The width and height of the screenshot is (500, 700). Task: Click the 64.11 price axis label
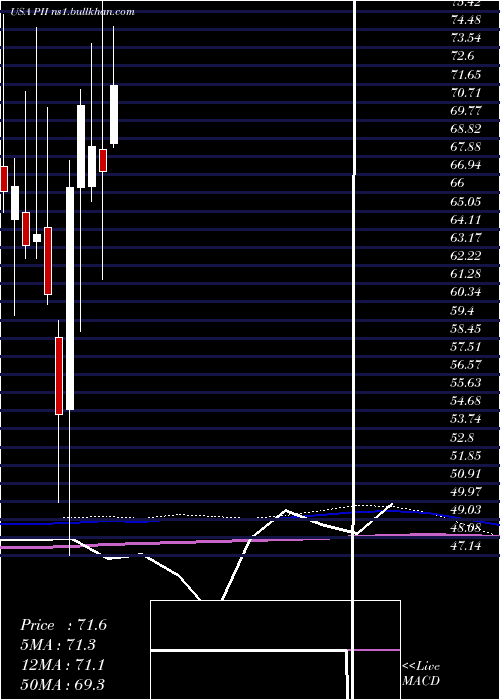pyautogui.click(x=466, y=219)
